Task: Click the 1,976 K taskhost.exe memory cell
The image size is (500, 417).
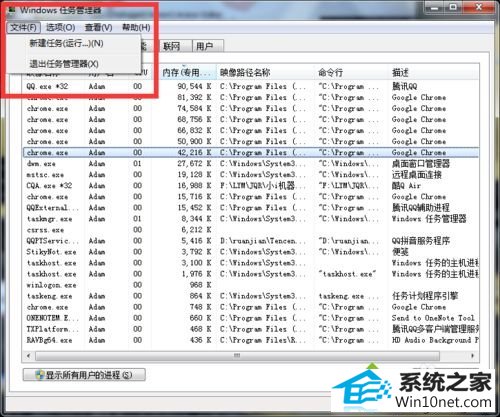Action: coord(196,274)
